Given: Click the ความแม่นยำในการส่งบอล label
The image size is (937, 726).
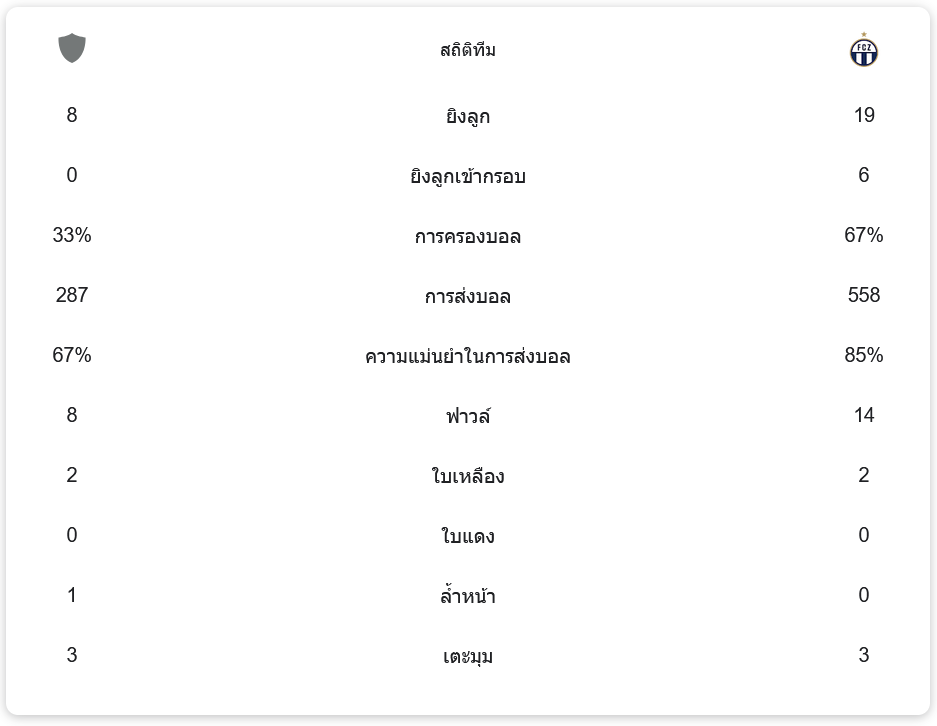Looking at the screenshot, I should point(468,357).
